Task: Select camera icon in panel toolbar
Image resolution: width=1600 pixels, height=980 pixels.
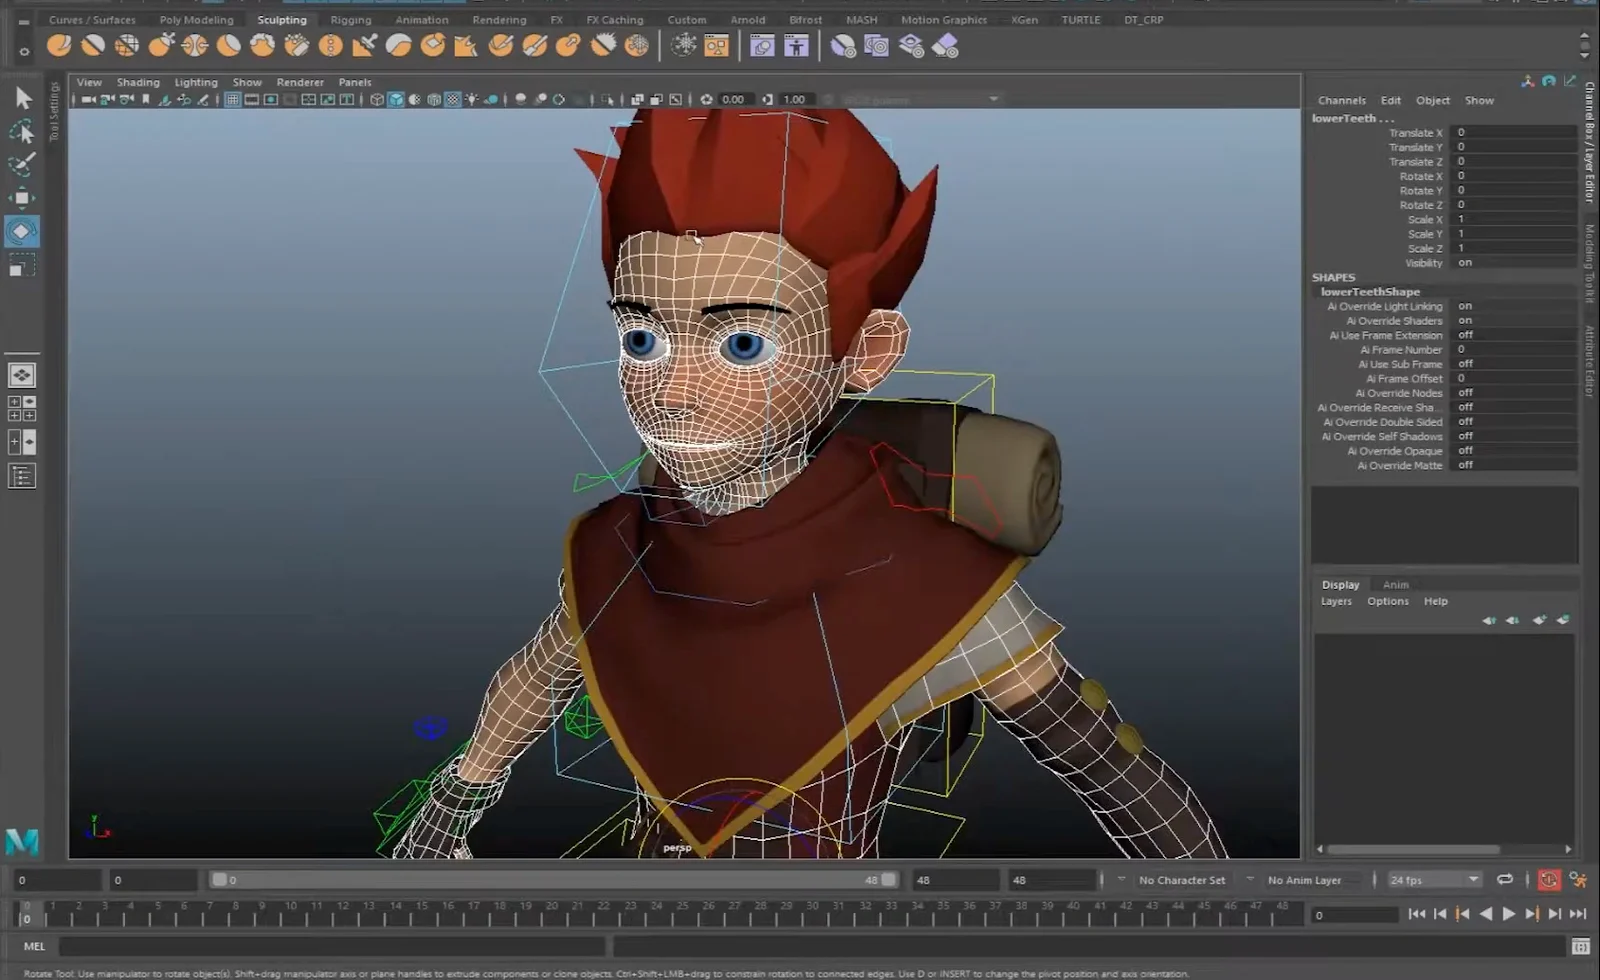Action: click(89, 99)
